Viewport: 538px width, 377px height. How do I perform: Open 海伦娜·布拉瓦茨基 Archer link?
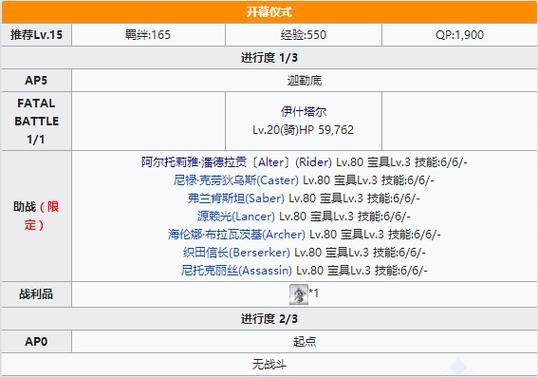pyautogui.click(x=236, y=234)
